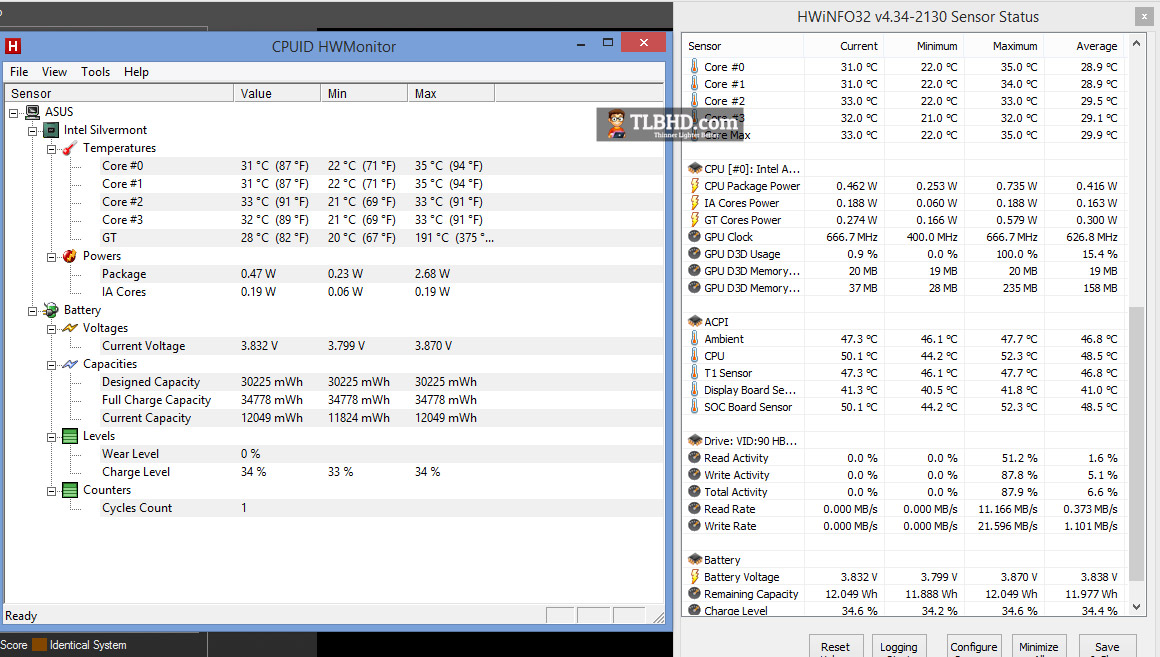
Task: Click the Drive group icon in HWiNFO
Action: click(695, 441)
